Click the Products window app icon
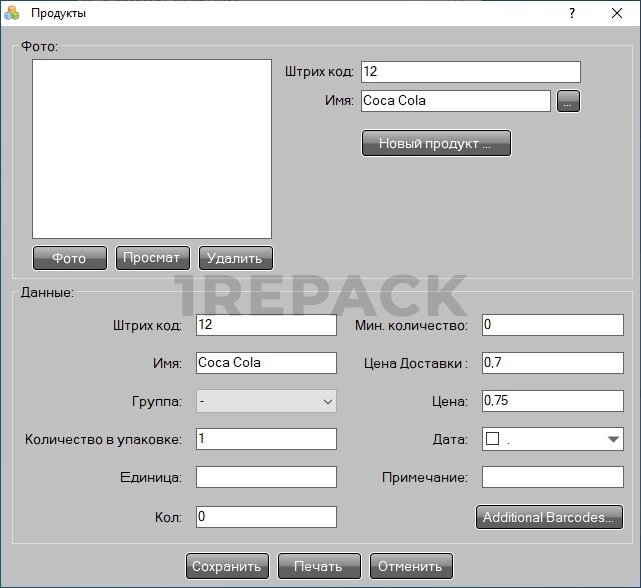The width and height of the screenshot is (641, 588). [12, 13]
